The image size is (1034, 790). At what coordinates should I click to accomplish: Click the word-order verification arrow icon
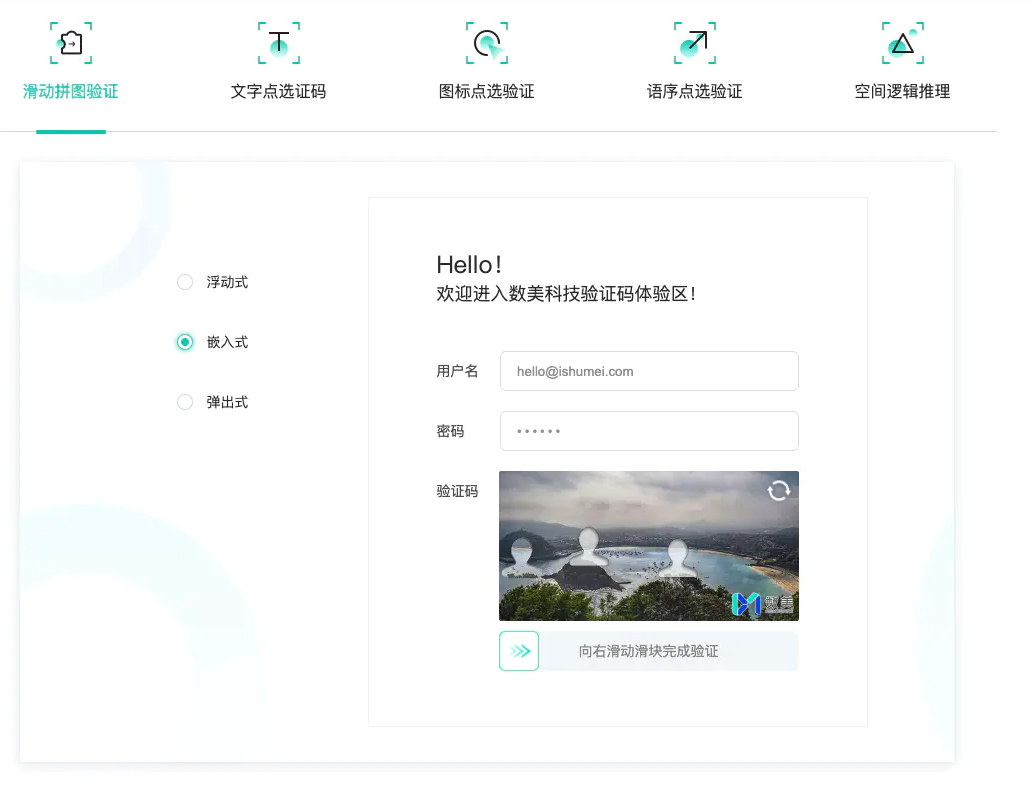tap(694, 43)
